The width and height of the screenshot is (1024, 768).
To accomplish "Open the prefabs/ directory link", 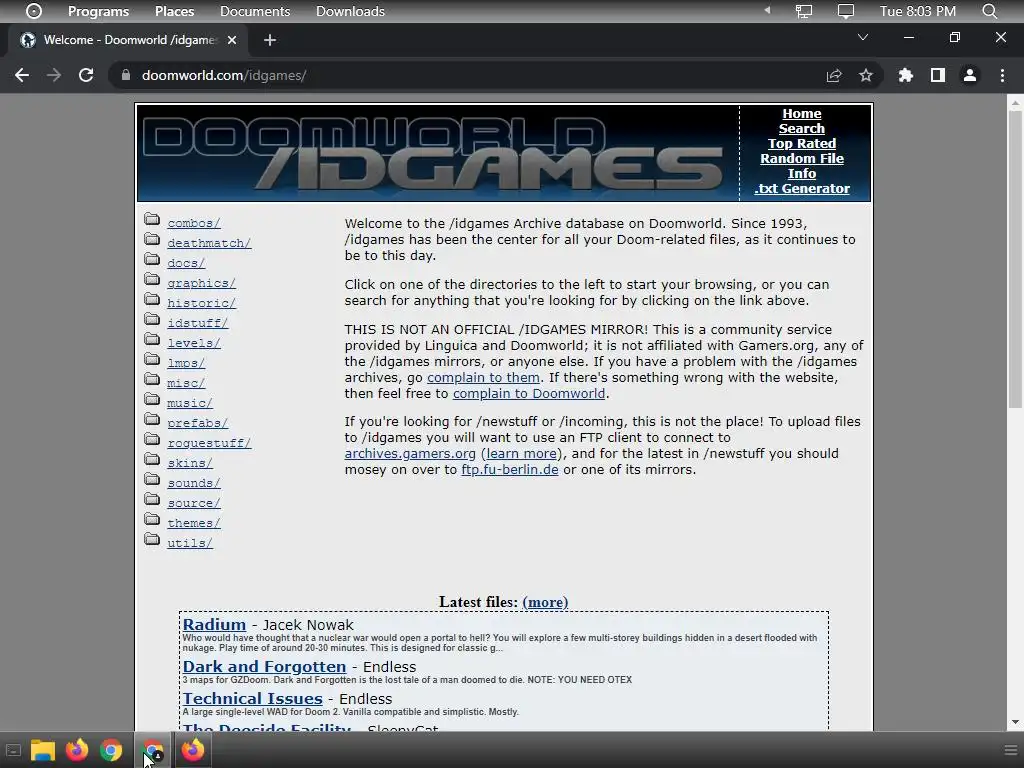I will click(197, 423).
